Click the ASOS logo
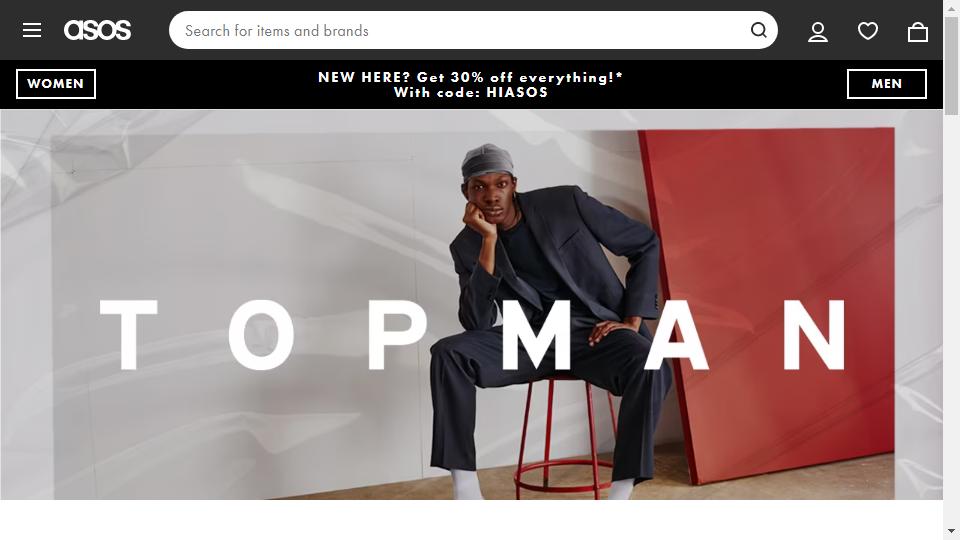Screen dimensions: 960x540 click(97, 30)
